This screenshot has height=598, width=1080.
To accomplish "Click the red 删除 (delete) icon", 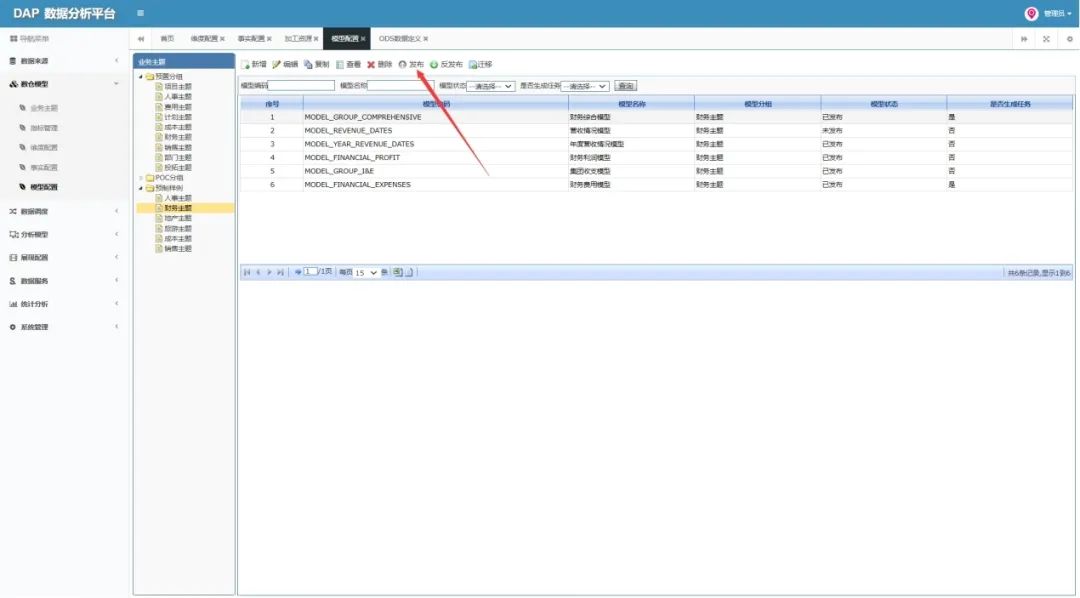I will [371, 64].
